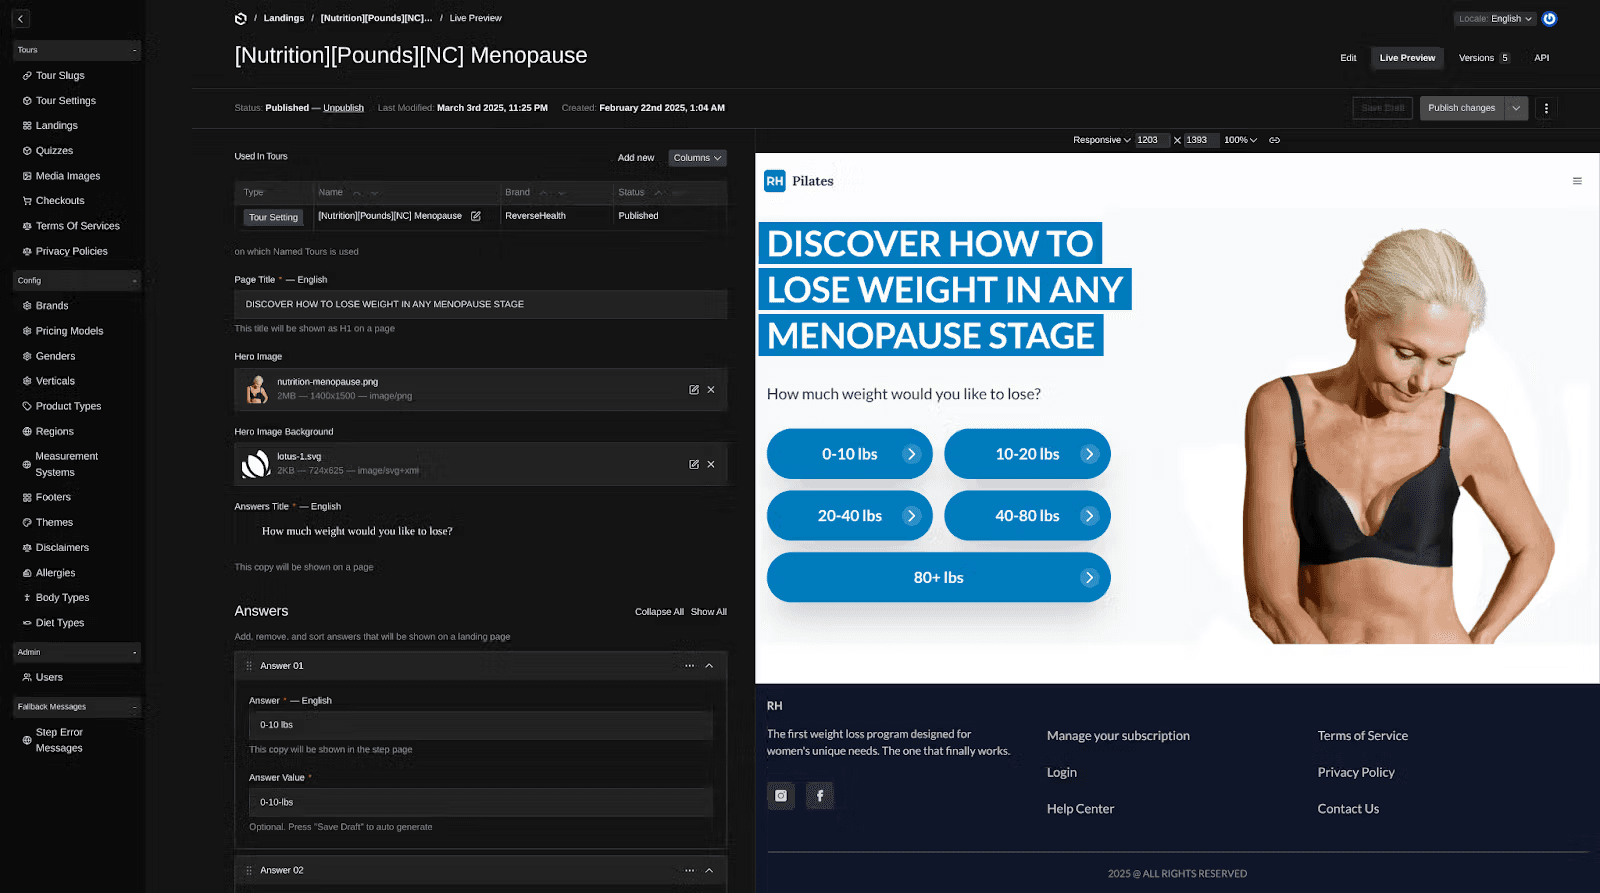Remove the lotus-1.svg background image
Viewport: 1600px width, 893px height.
(711, 464)
